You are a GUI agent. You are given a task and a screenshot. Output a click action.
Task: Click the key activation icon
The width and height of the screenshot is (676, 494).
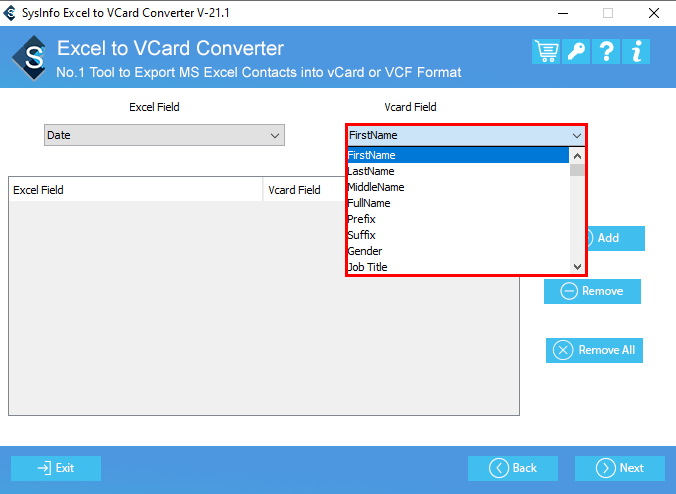pos(576,51)
